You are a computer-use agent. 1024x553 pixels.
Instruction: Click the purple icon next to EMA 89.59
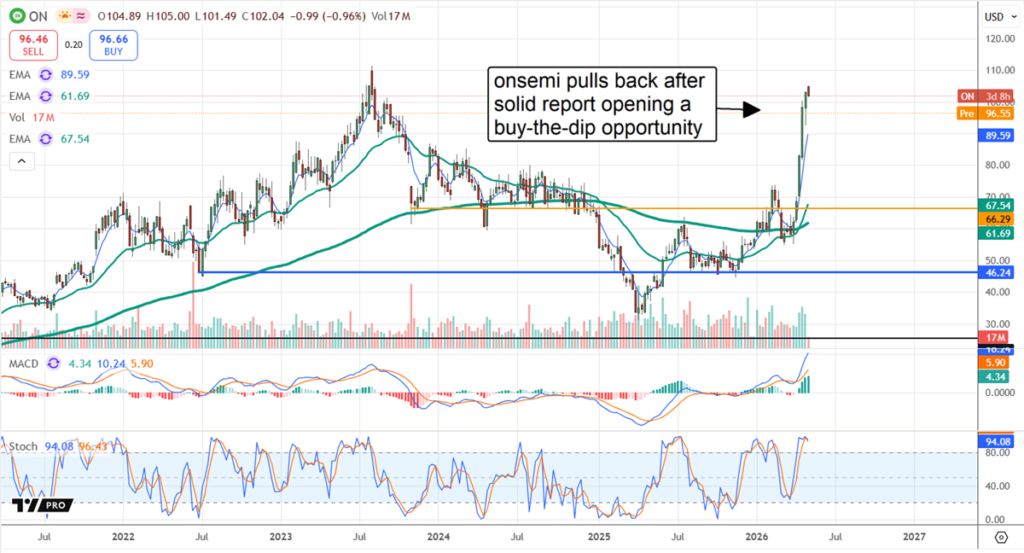point(46,74)
